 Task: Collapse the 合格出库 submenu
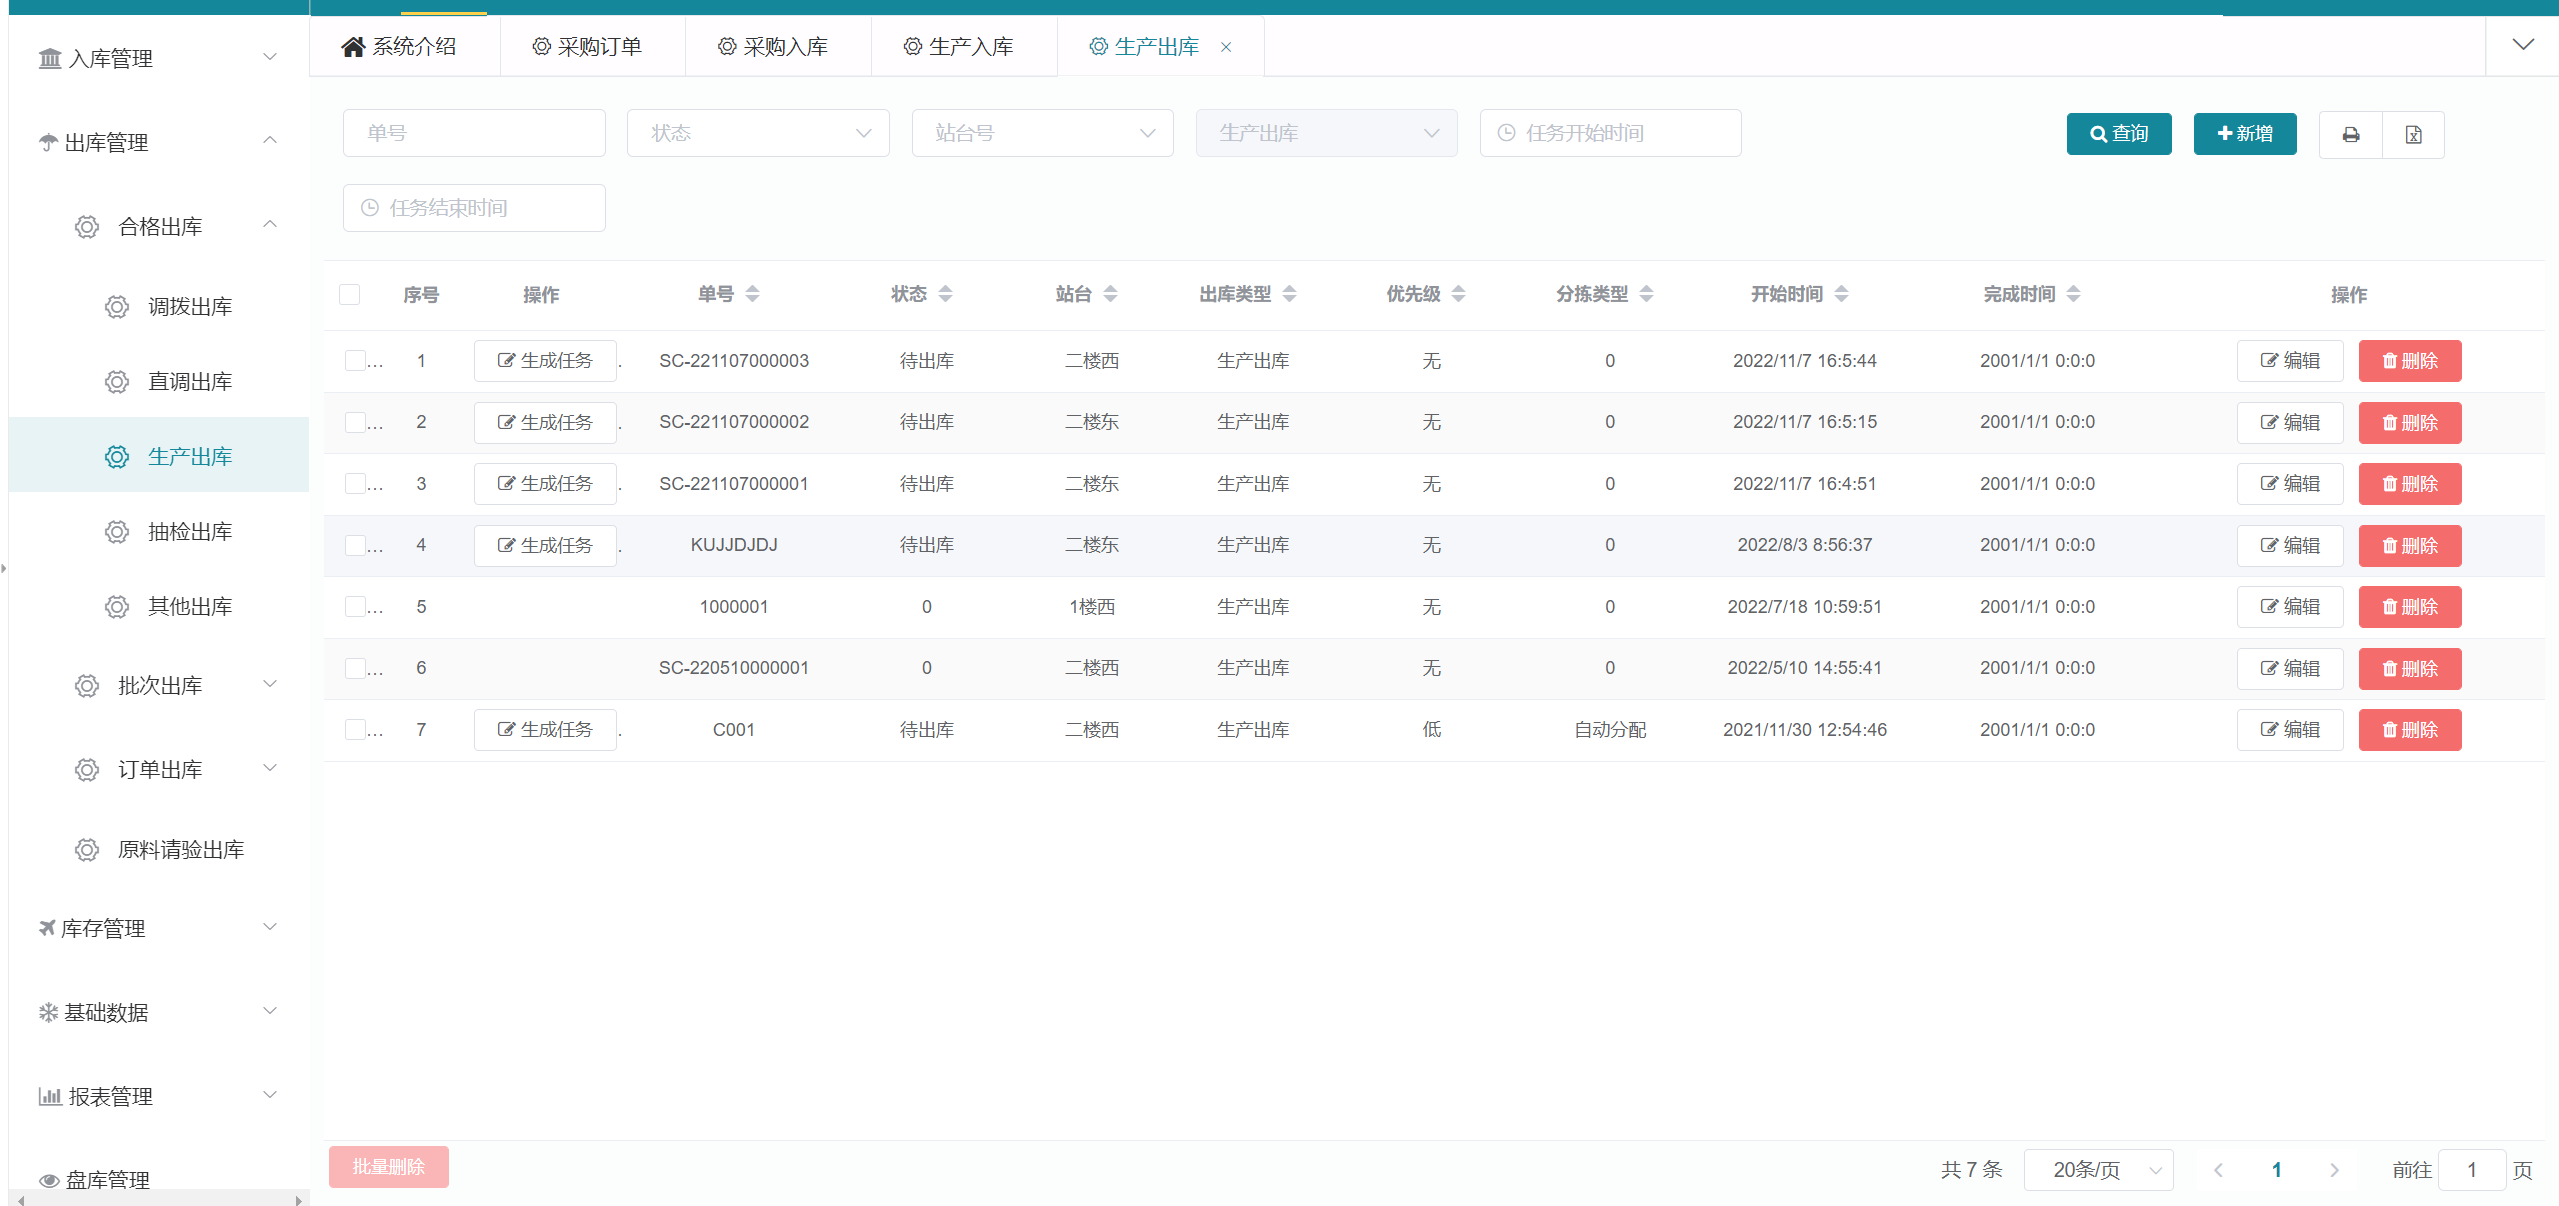pos(159,227)
